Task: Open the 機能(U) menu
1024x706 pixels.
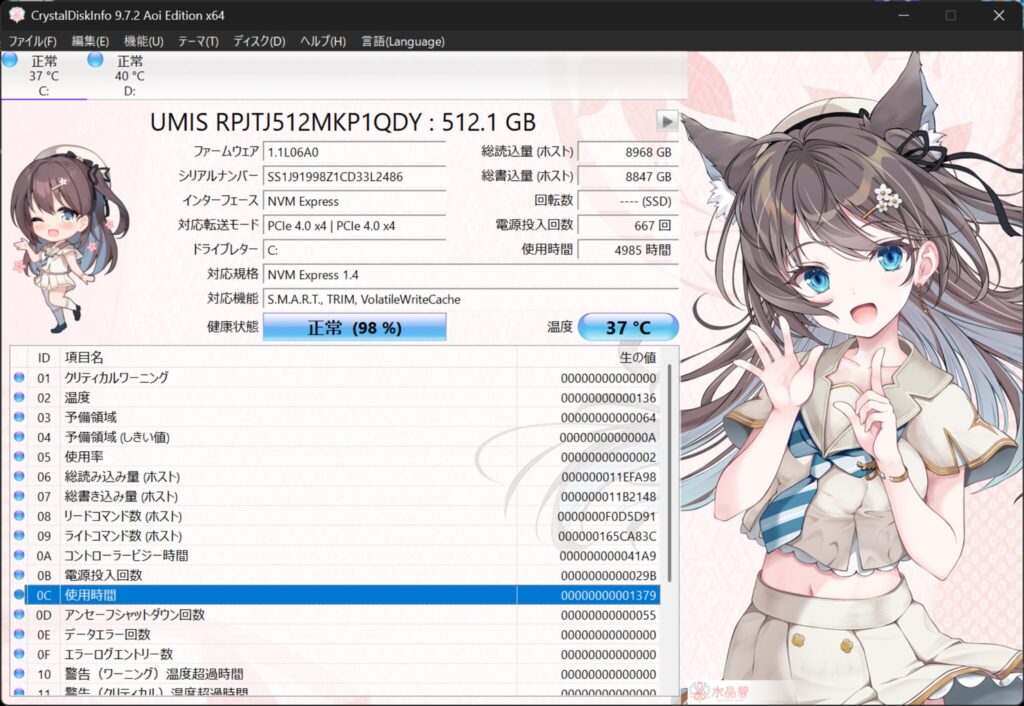Action: (143, 41)
